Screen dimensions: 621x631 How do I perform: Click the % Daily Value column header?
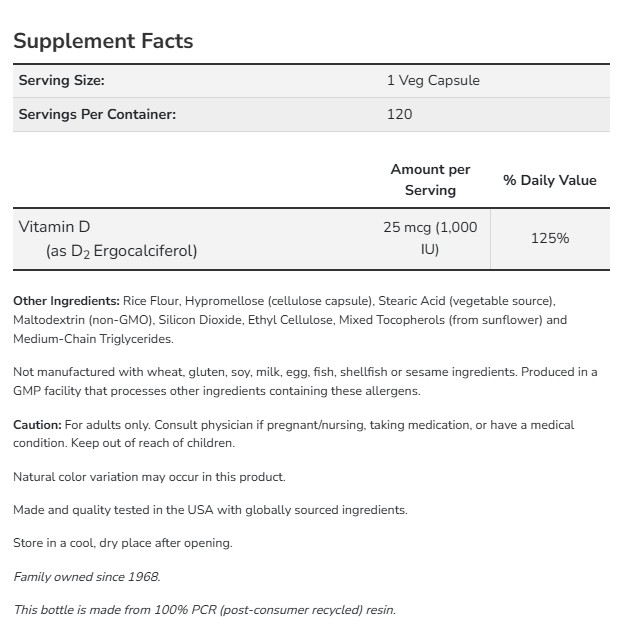click(x=549, y=180)
